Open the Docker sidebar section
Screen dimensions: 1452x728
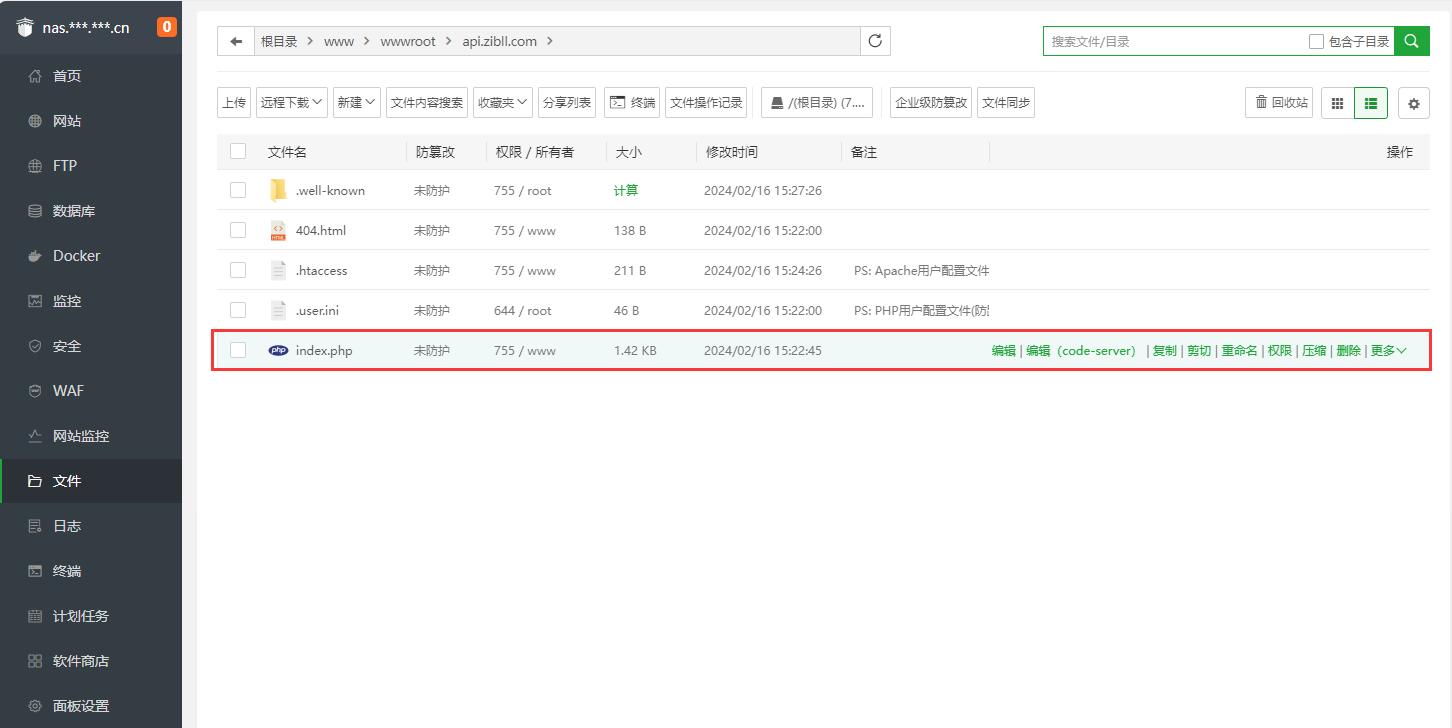(x=91, y=256)
